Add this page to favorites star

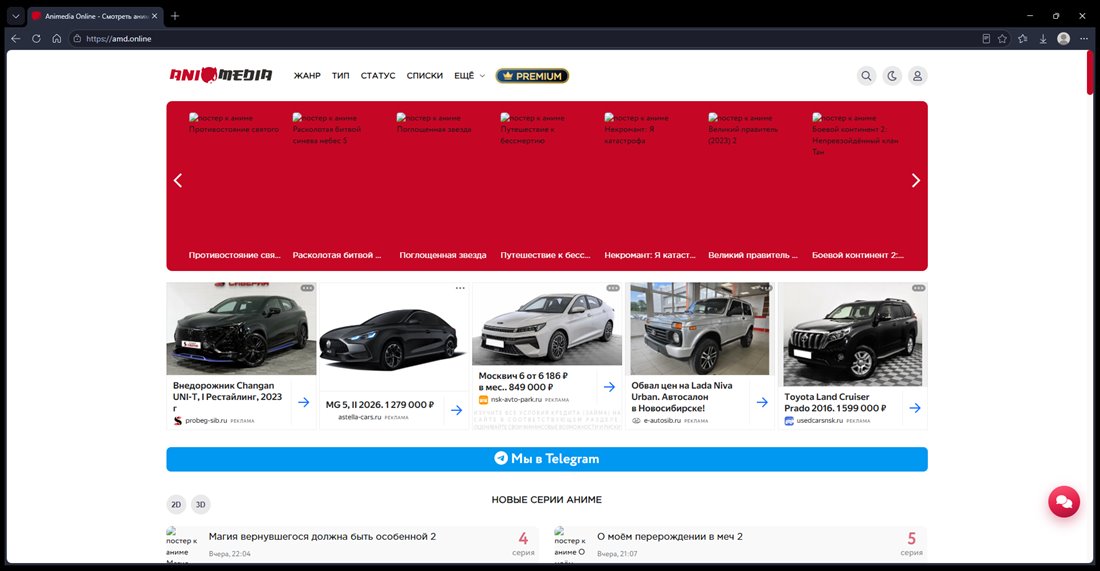pos(1002,39)
